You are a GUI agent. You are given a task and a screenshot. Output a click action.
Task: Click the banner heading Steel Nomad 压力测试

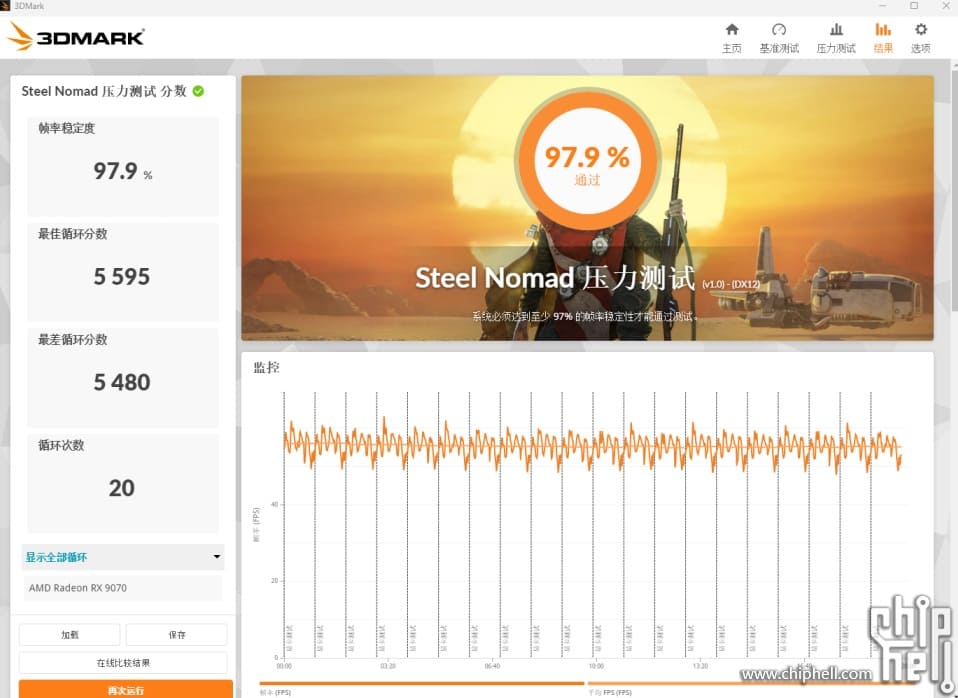[555, 278]
